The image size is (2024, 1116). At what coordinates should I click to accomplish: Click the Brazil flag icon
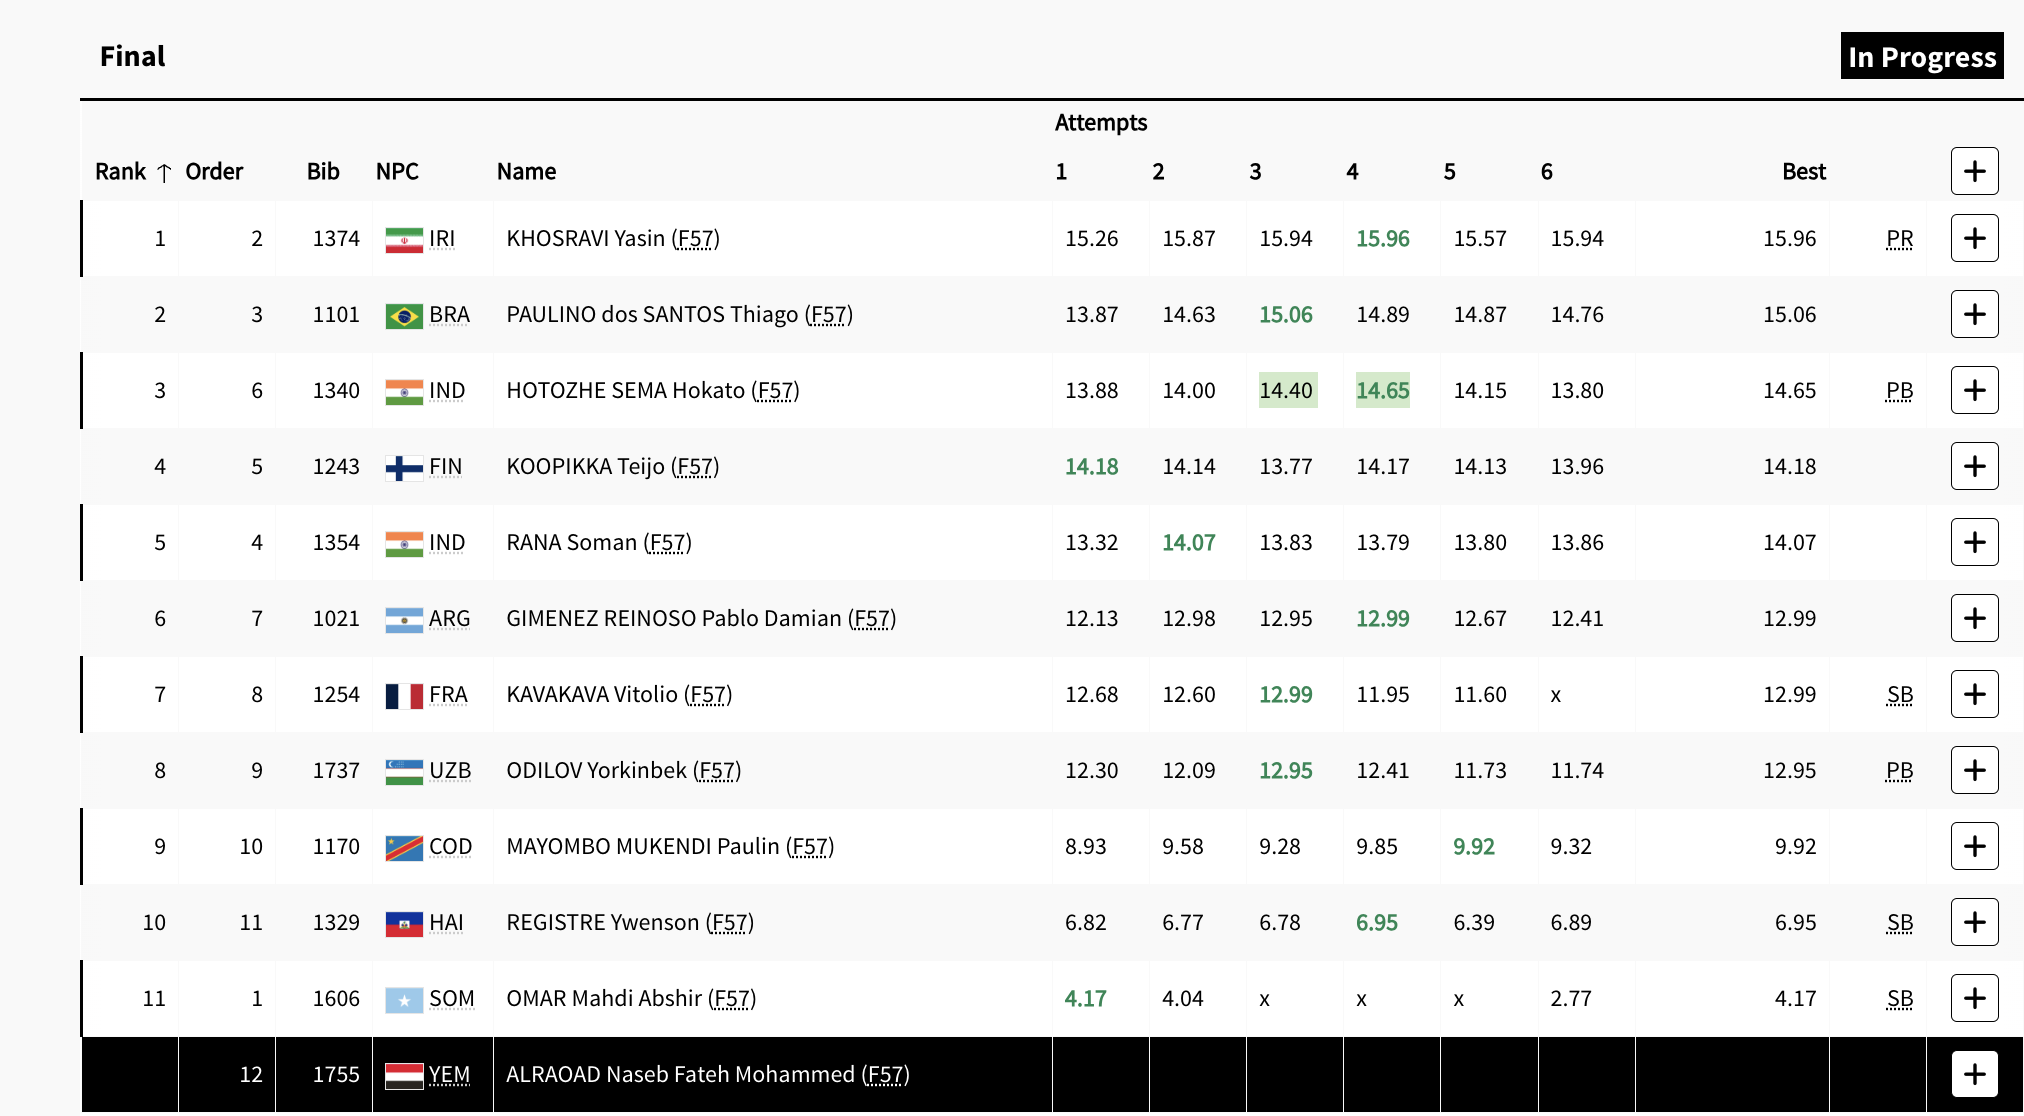404,315
